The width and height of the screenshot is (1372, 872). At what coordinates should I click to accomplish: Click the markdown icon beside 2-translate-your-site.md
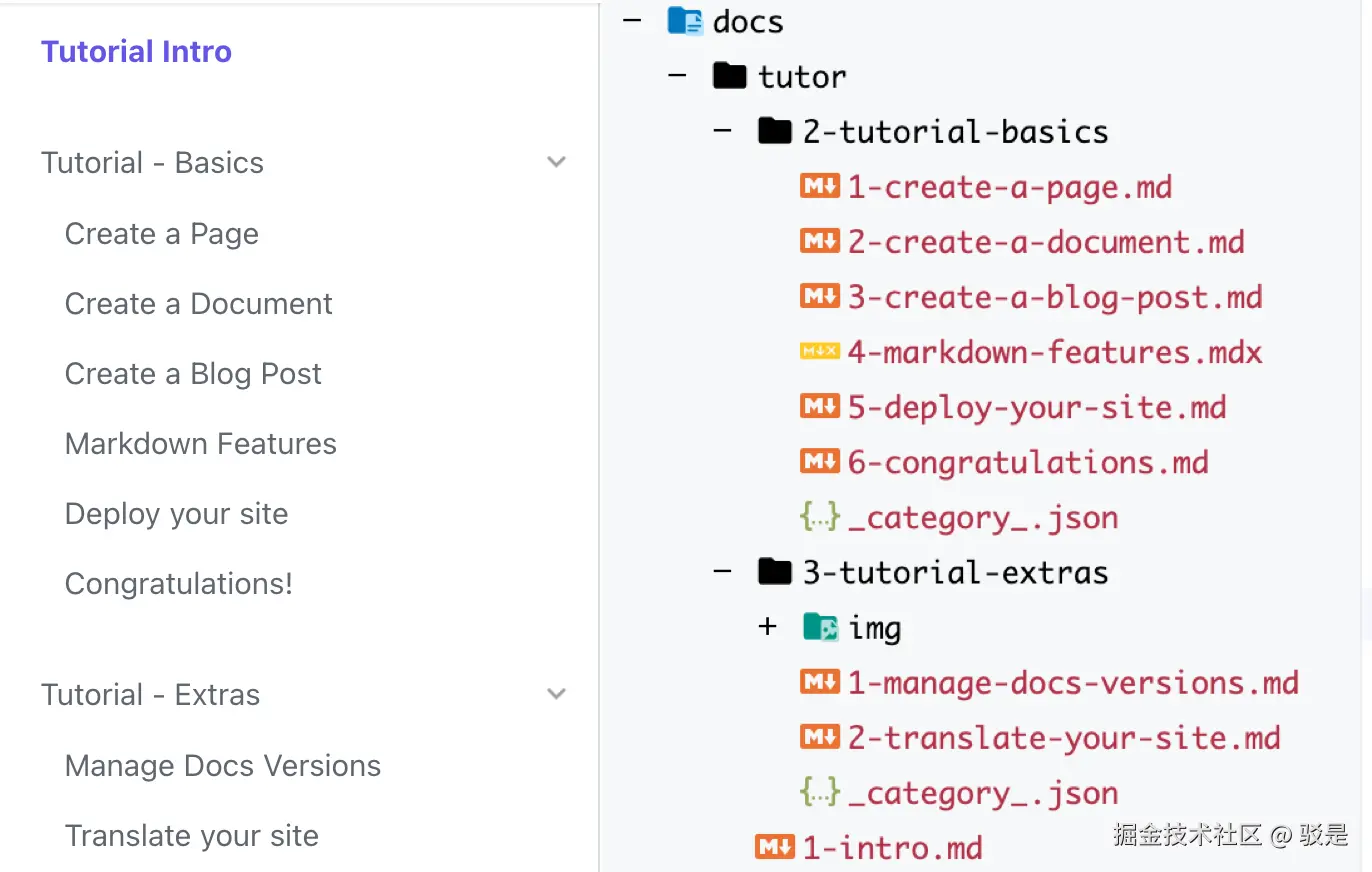tap(819, 737)
